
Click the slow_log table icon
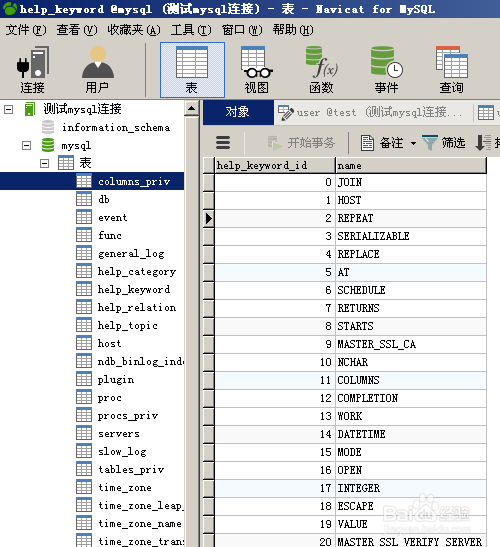(84, 451)
